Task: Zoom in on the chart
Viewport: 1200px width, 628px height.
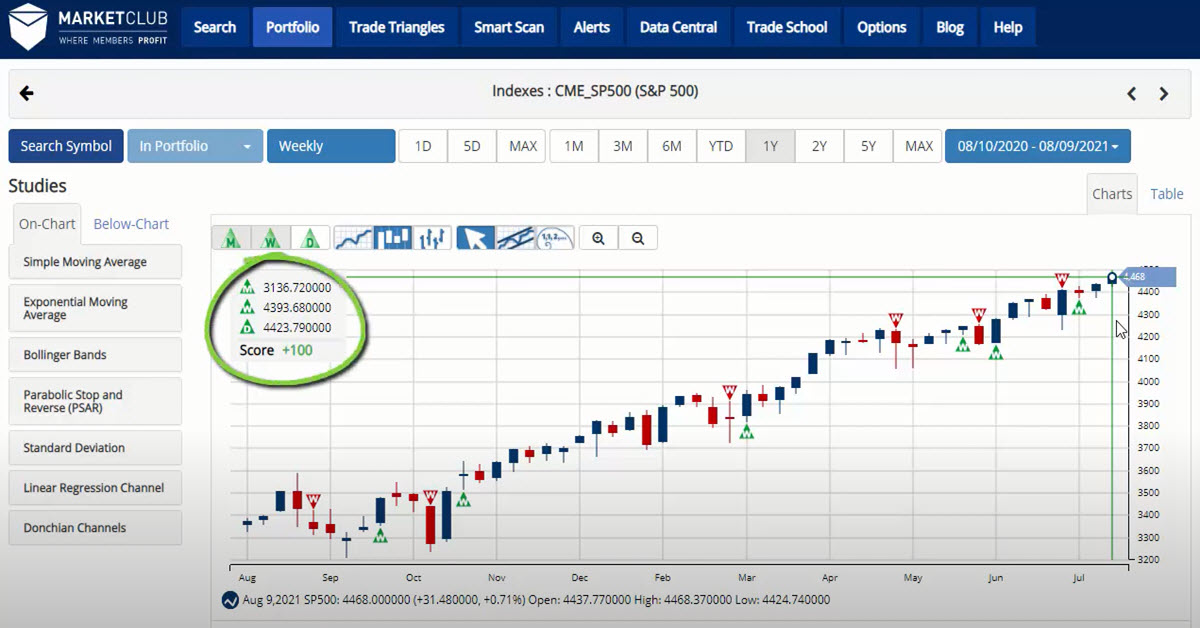Action: 597,237
